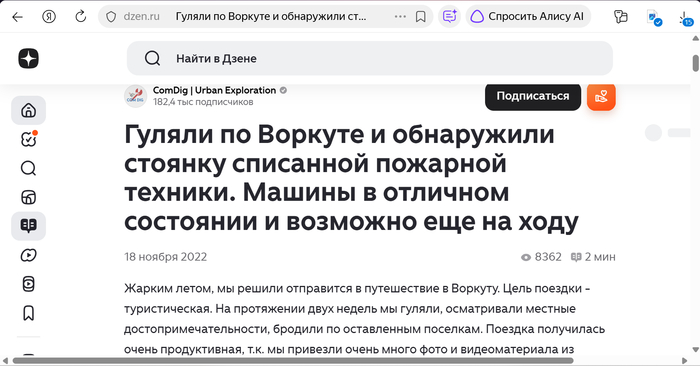Click the site protection shield icon
This screenshot has width=700, height=366.
[x=111, y=17]
